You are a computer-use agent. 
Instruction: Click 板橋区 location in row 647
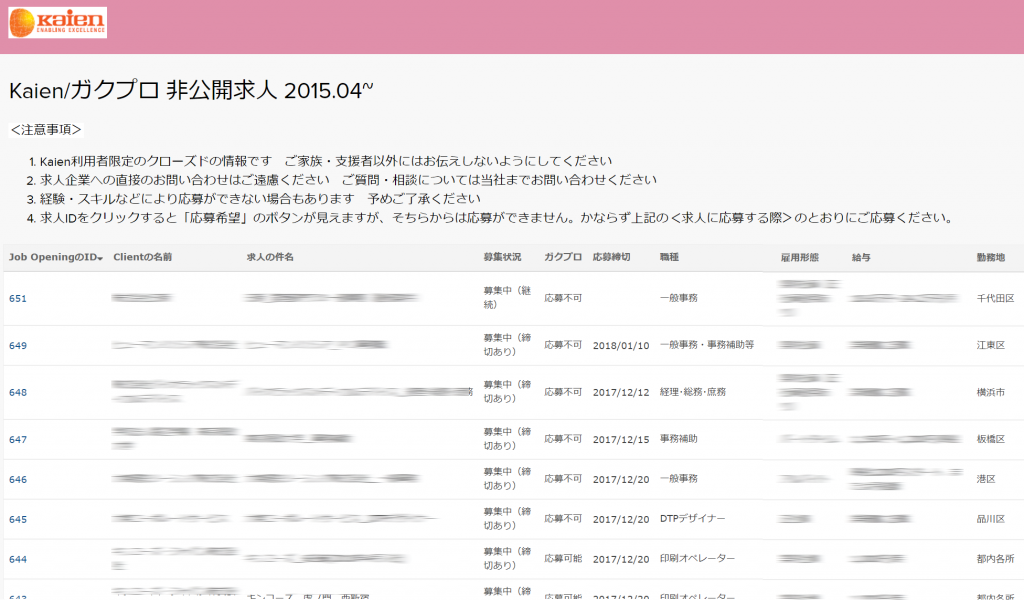(991, 439)
